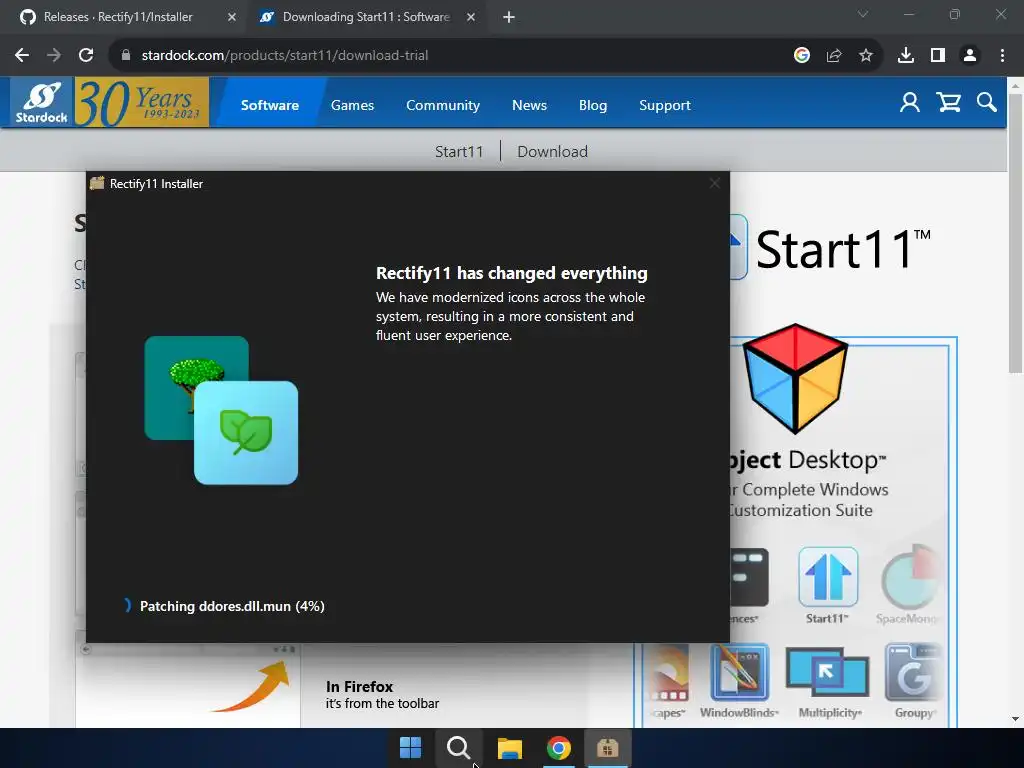Open the Community menu

(443, 105)
